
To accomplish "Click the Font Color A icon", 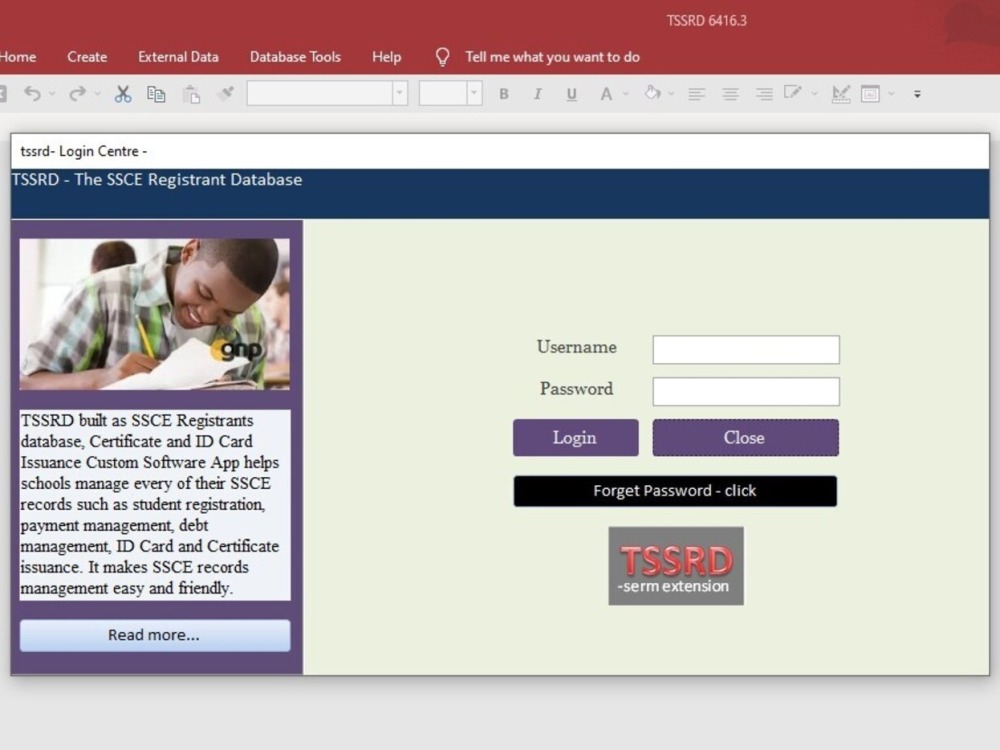I will tap(606, 94).
